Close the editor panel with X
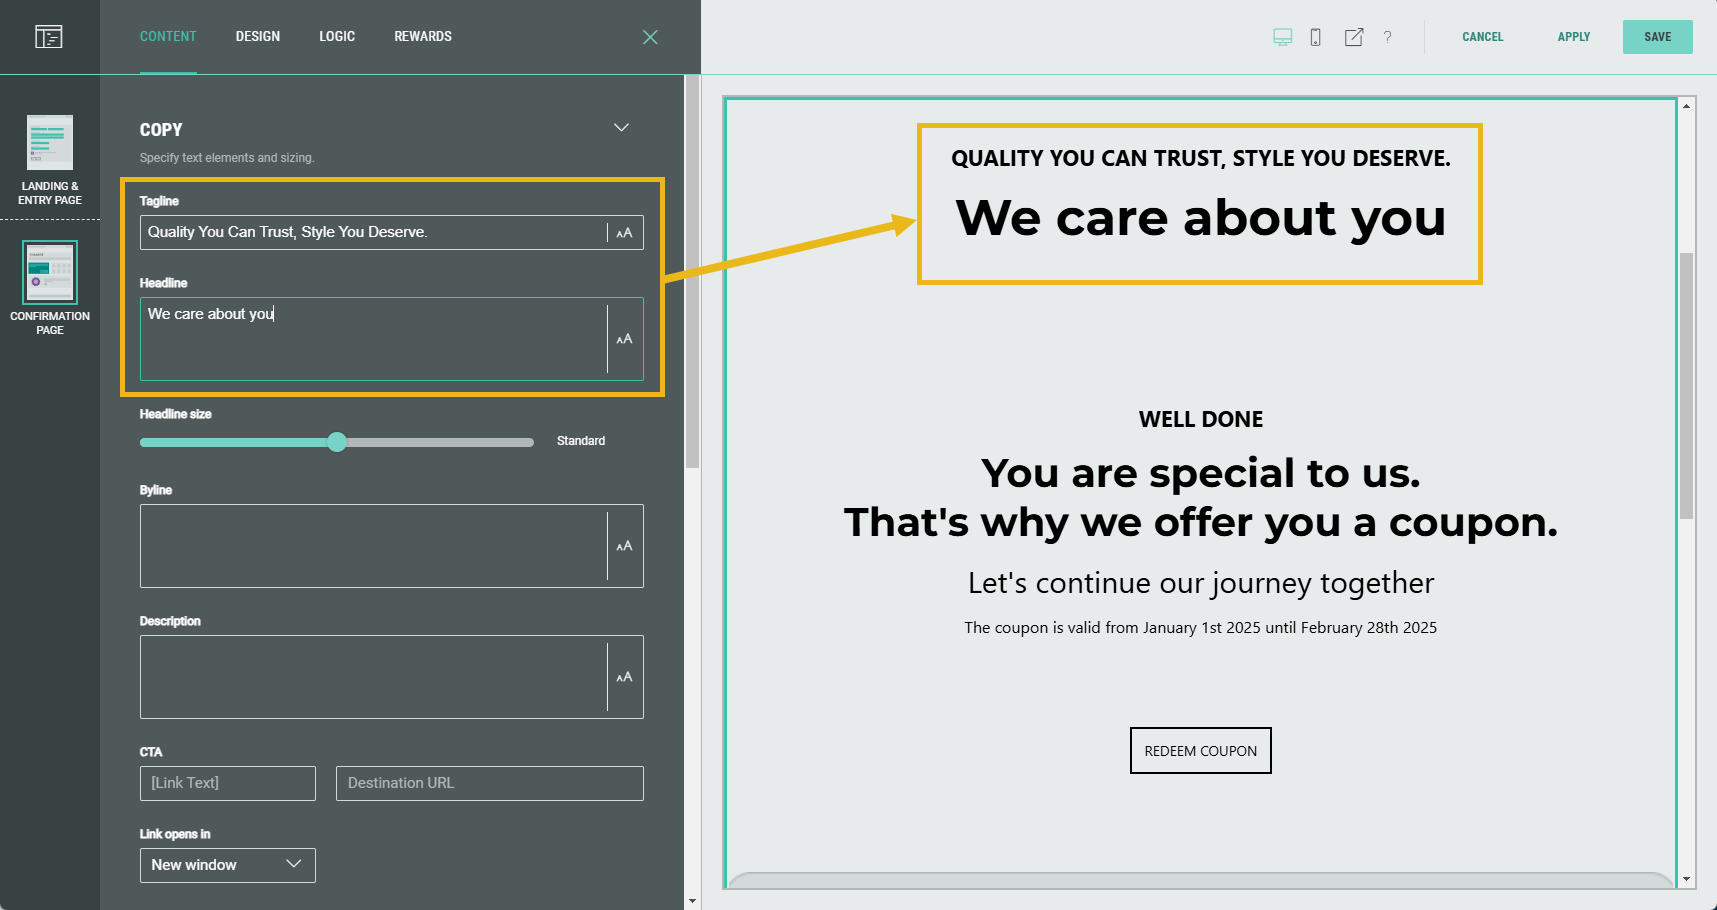This screenshot has height=910, width=1717. [x=650, y=37]
